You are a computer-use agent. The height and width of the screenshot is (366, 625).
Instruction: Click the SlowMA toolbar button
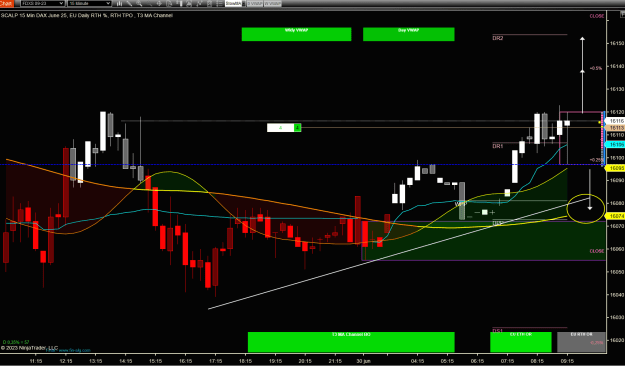(x=234, y=3)
